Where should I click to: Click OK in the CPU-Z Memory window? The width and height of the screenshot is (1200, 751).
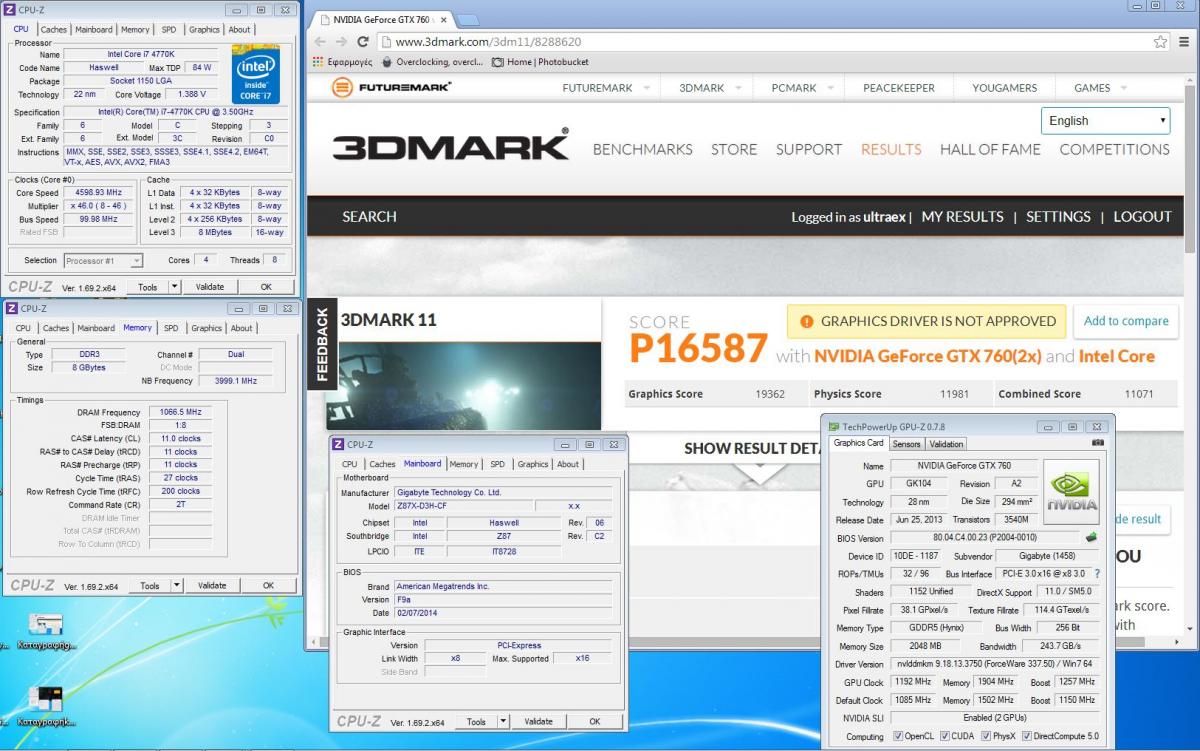pos(268,585)
